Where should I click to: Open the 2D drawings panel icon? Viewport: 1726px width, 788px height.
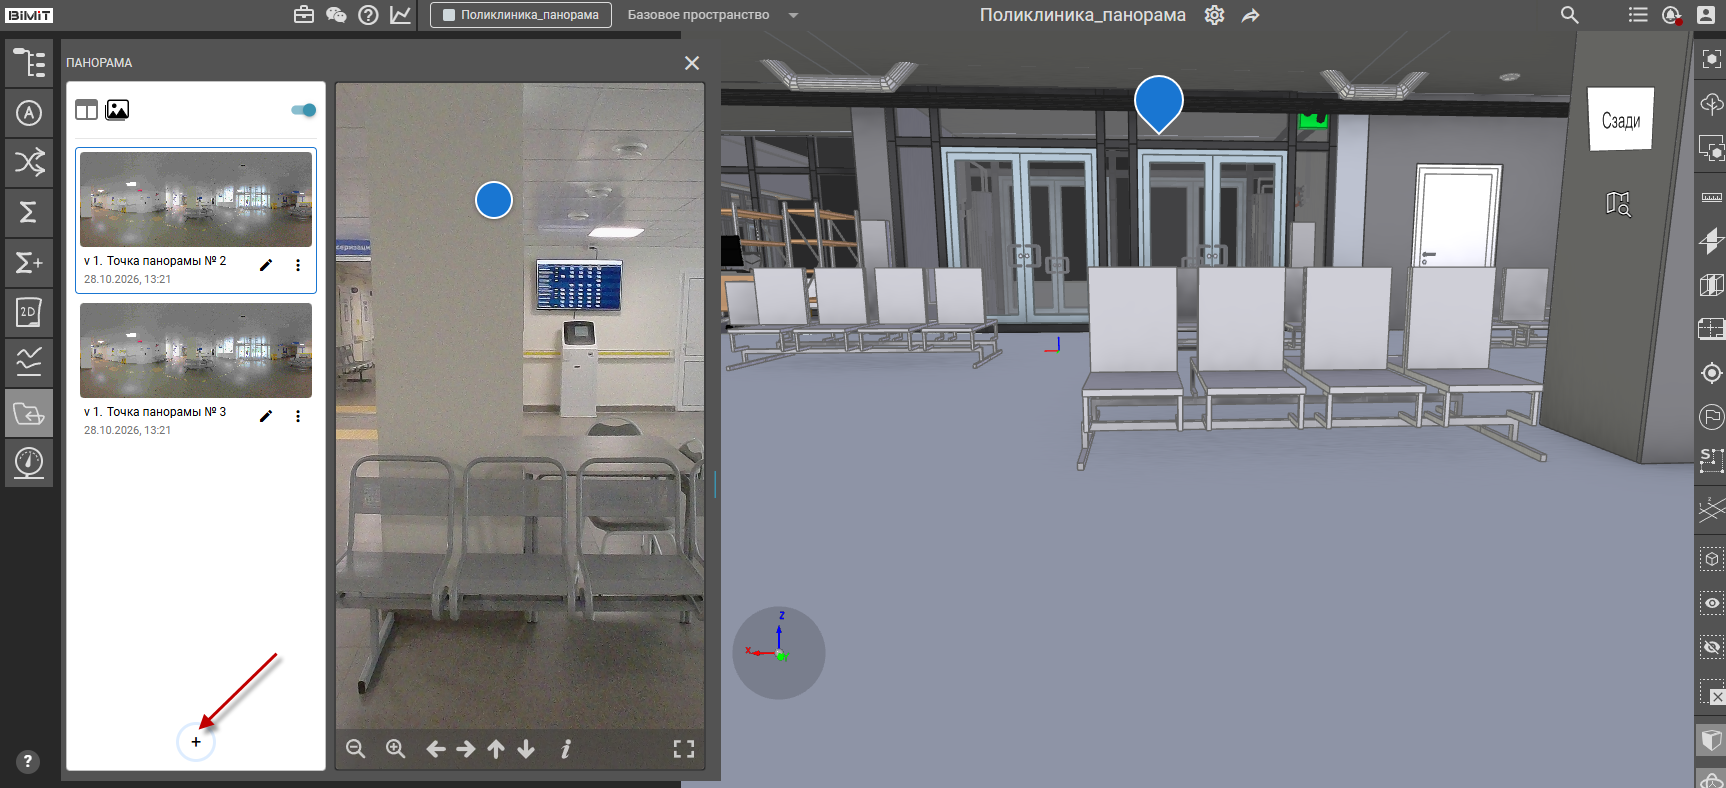coord(29,312)
